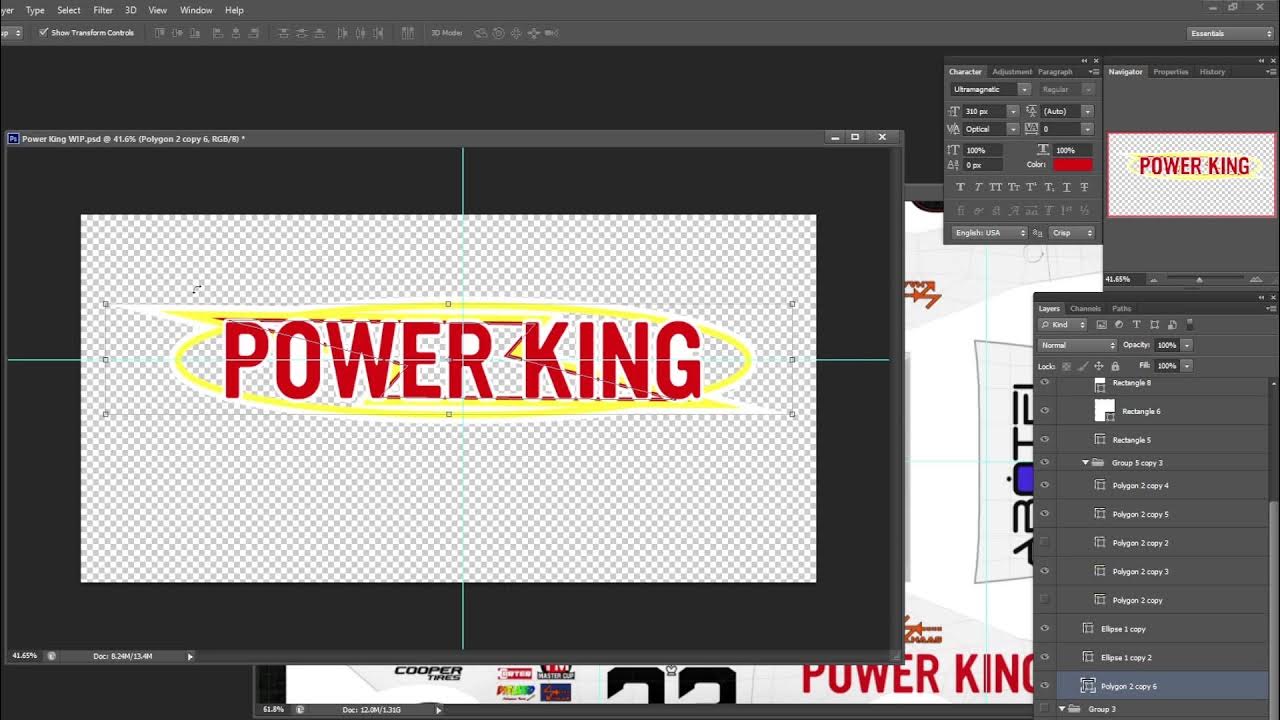Screen dimensions: 1280x720
Task: Click the Opacity 100% field
Action: (1167, 345)
